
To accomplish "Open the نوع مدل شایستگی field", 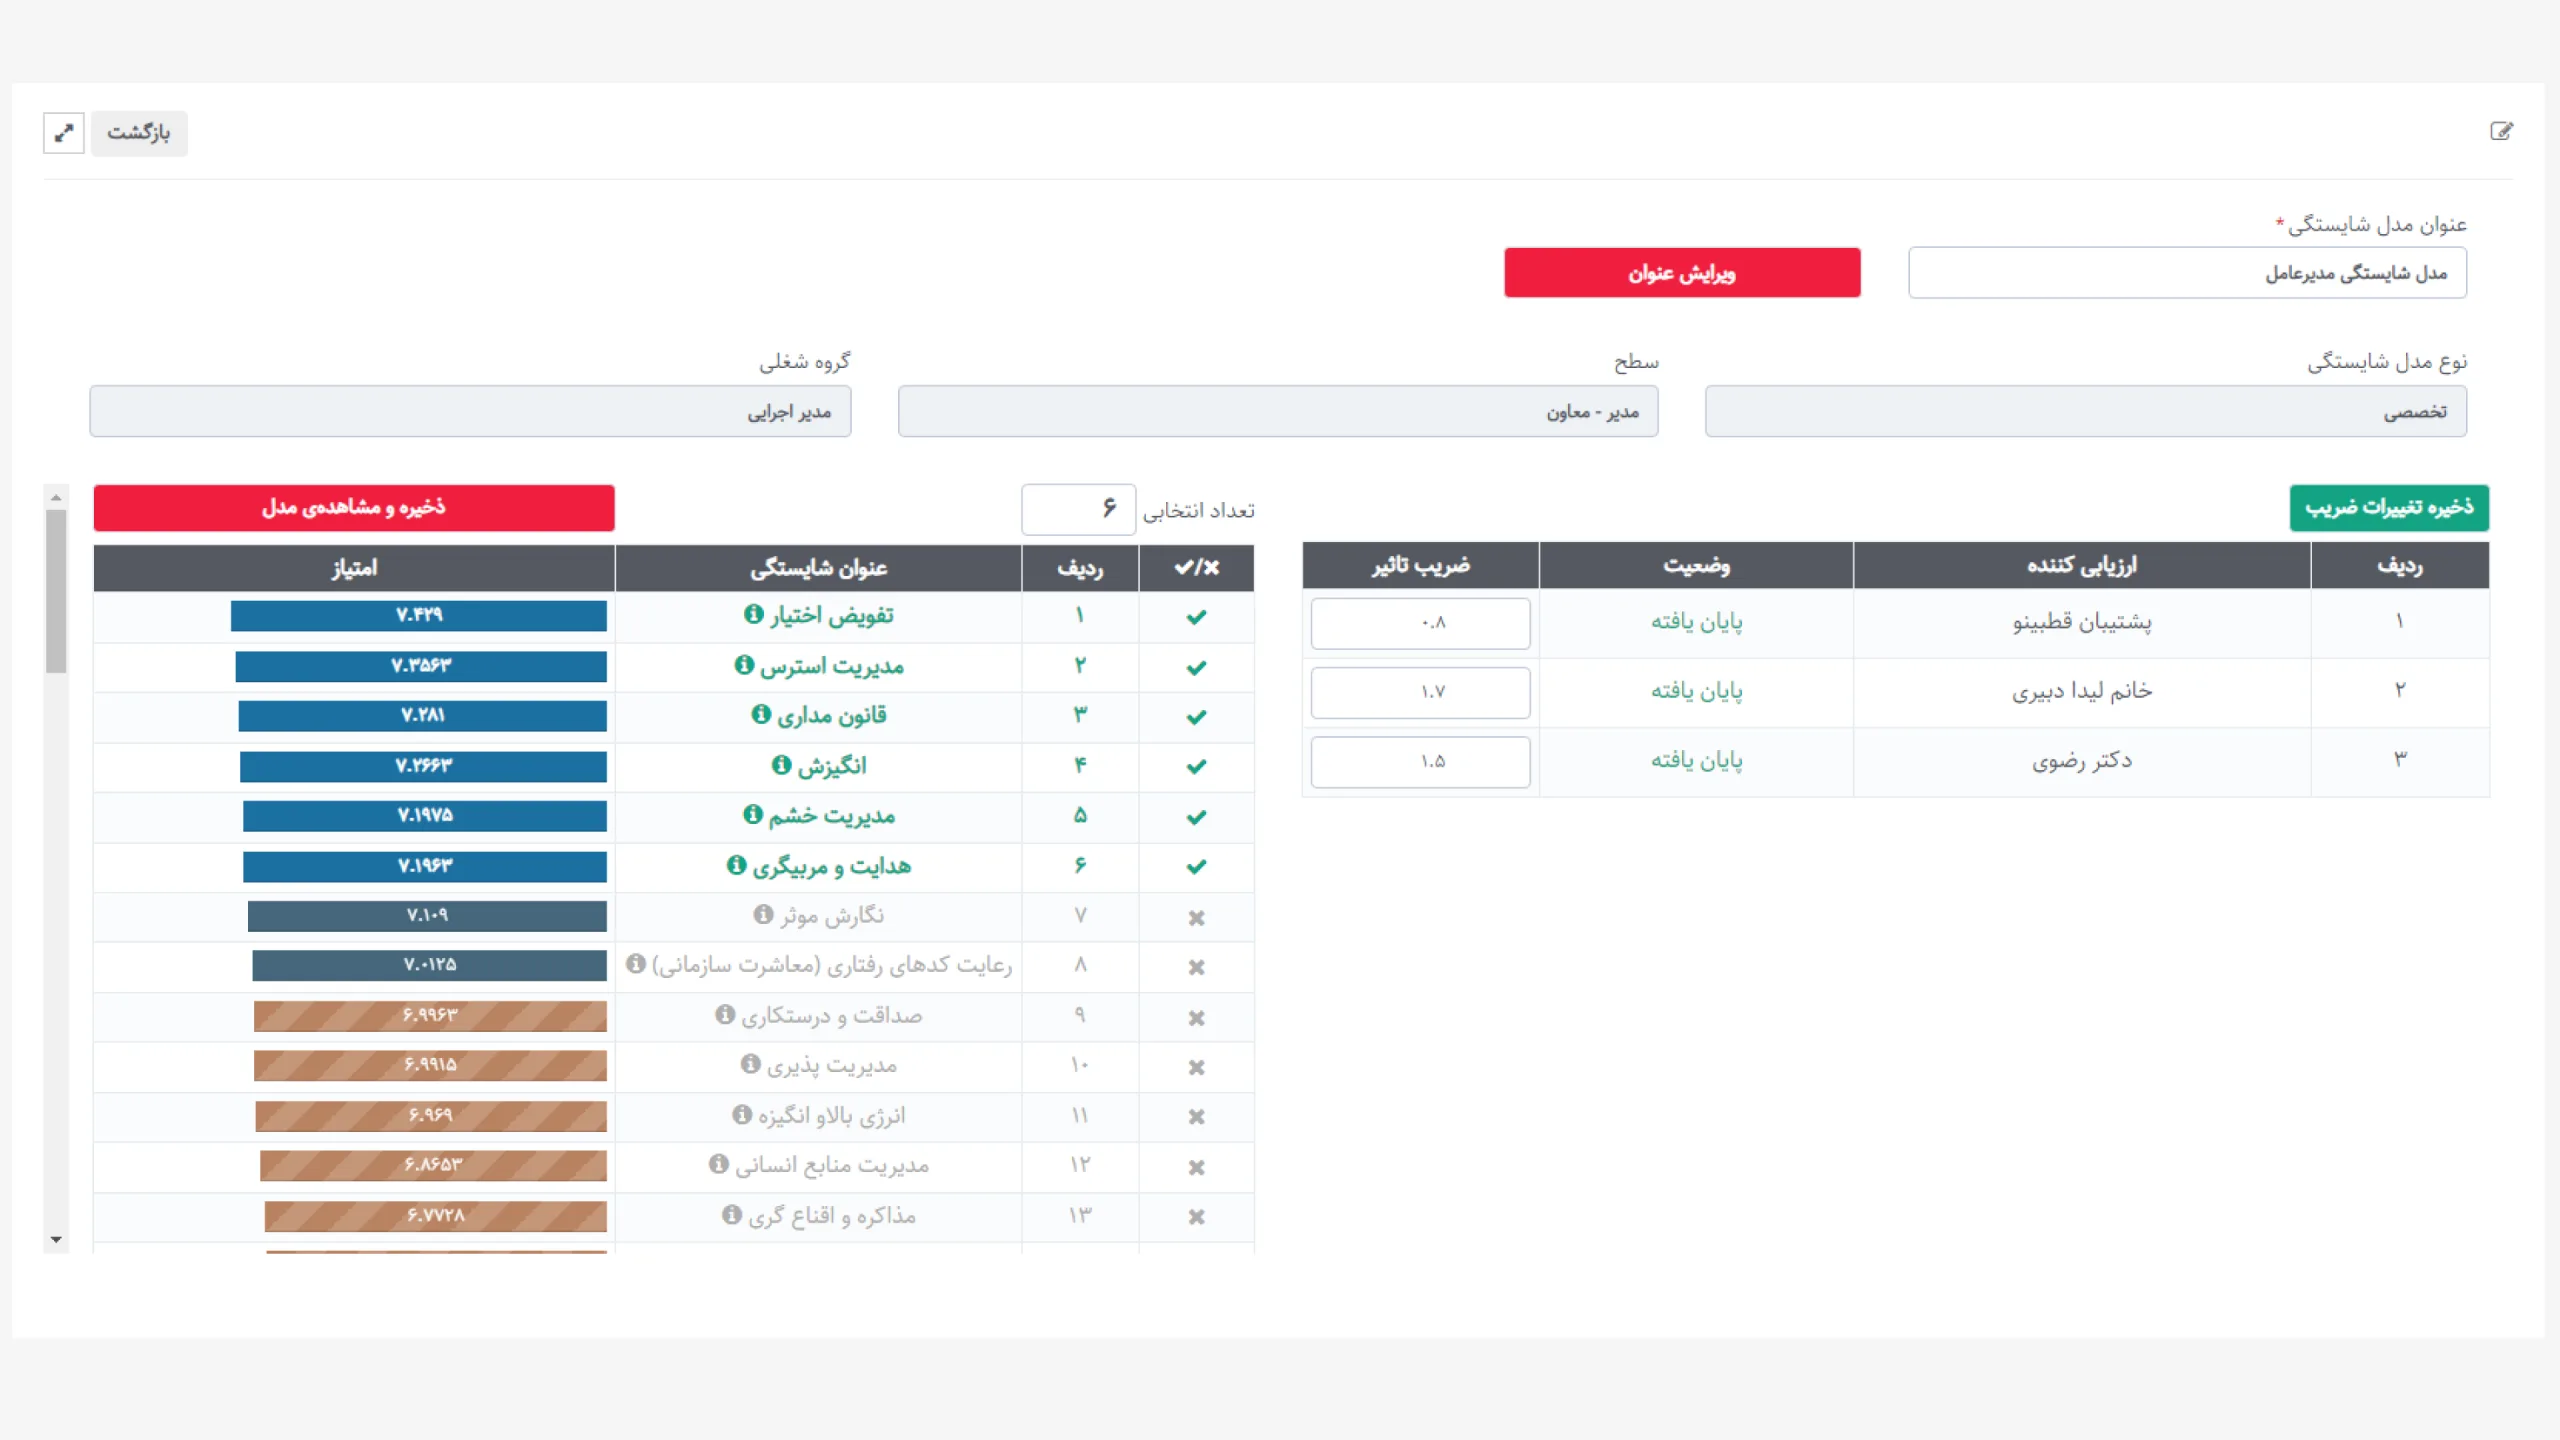I will click(x=2085, y=411).
